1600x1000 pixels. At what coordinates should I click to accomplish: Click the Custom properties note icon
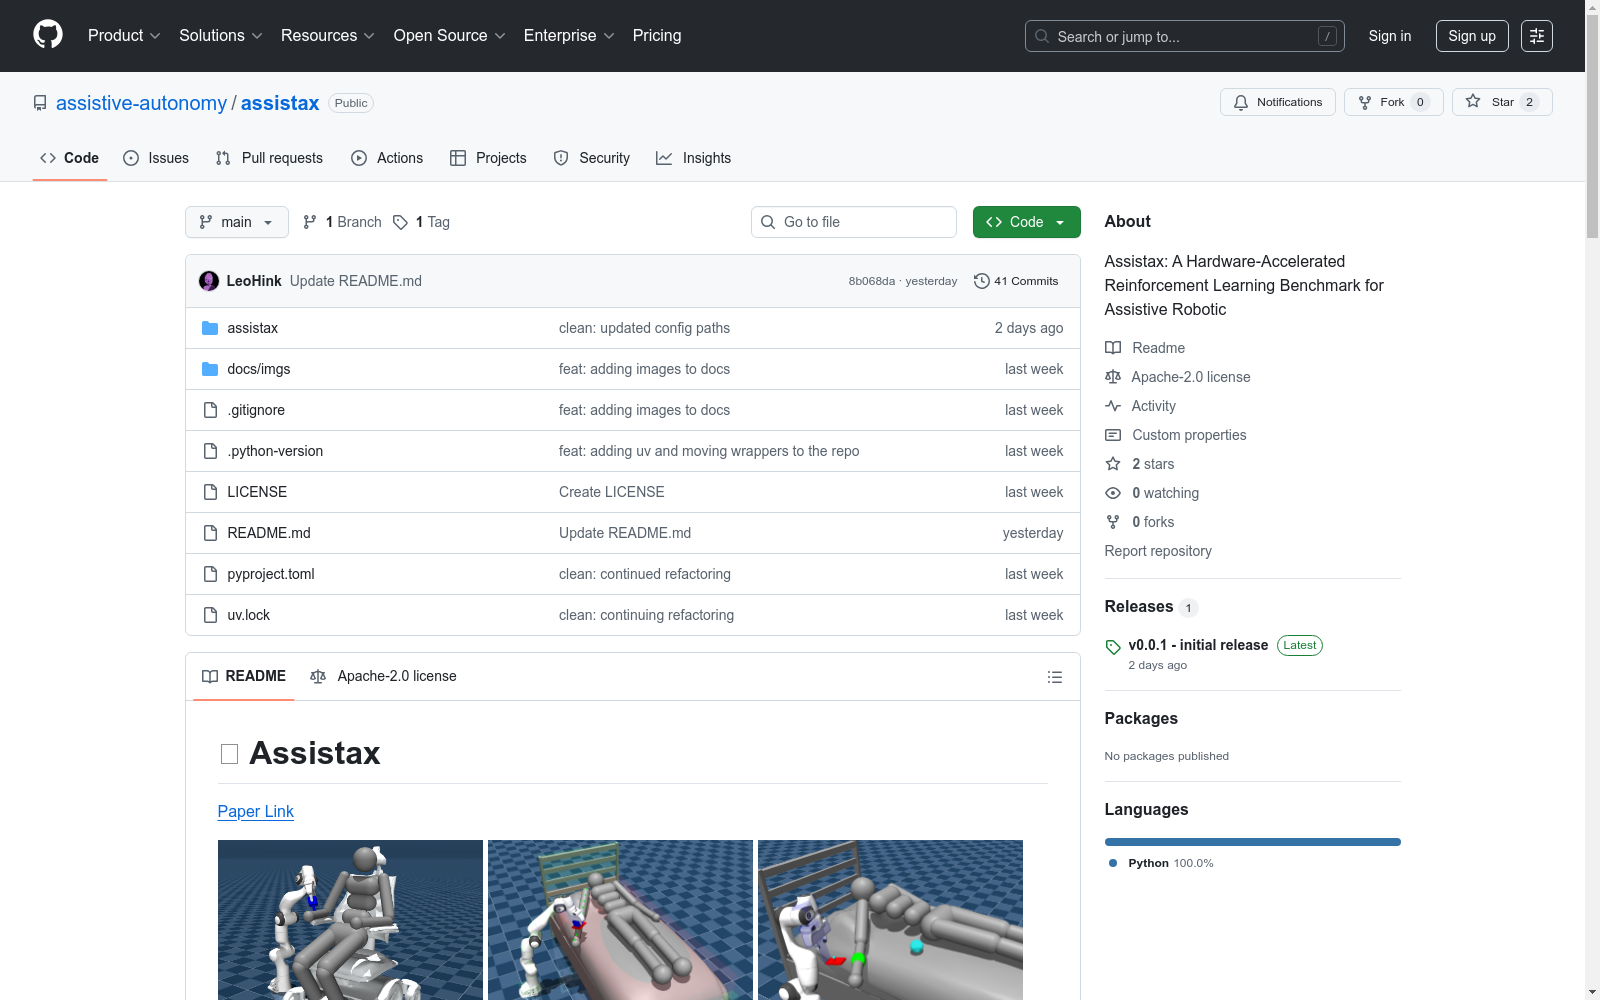pos(1113,435)
